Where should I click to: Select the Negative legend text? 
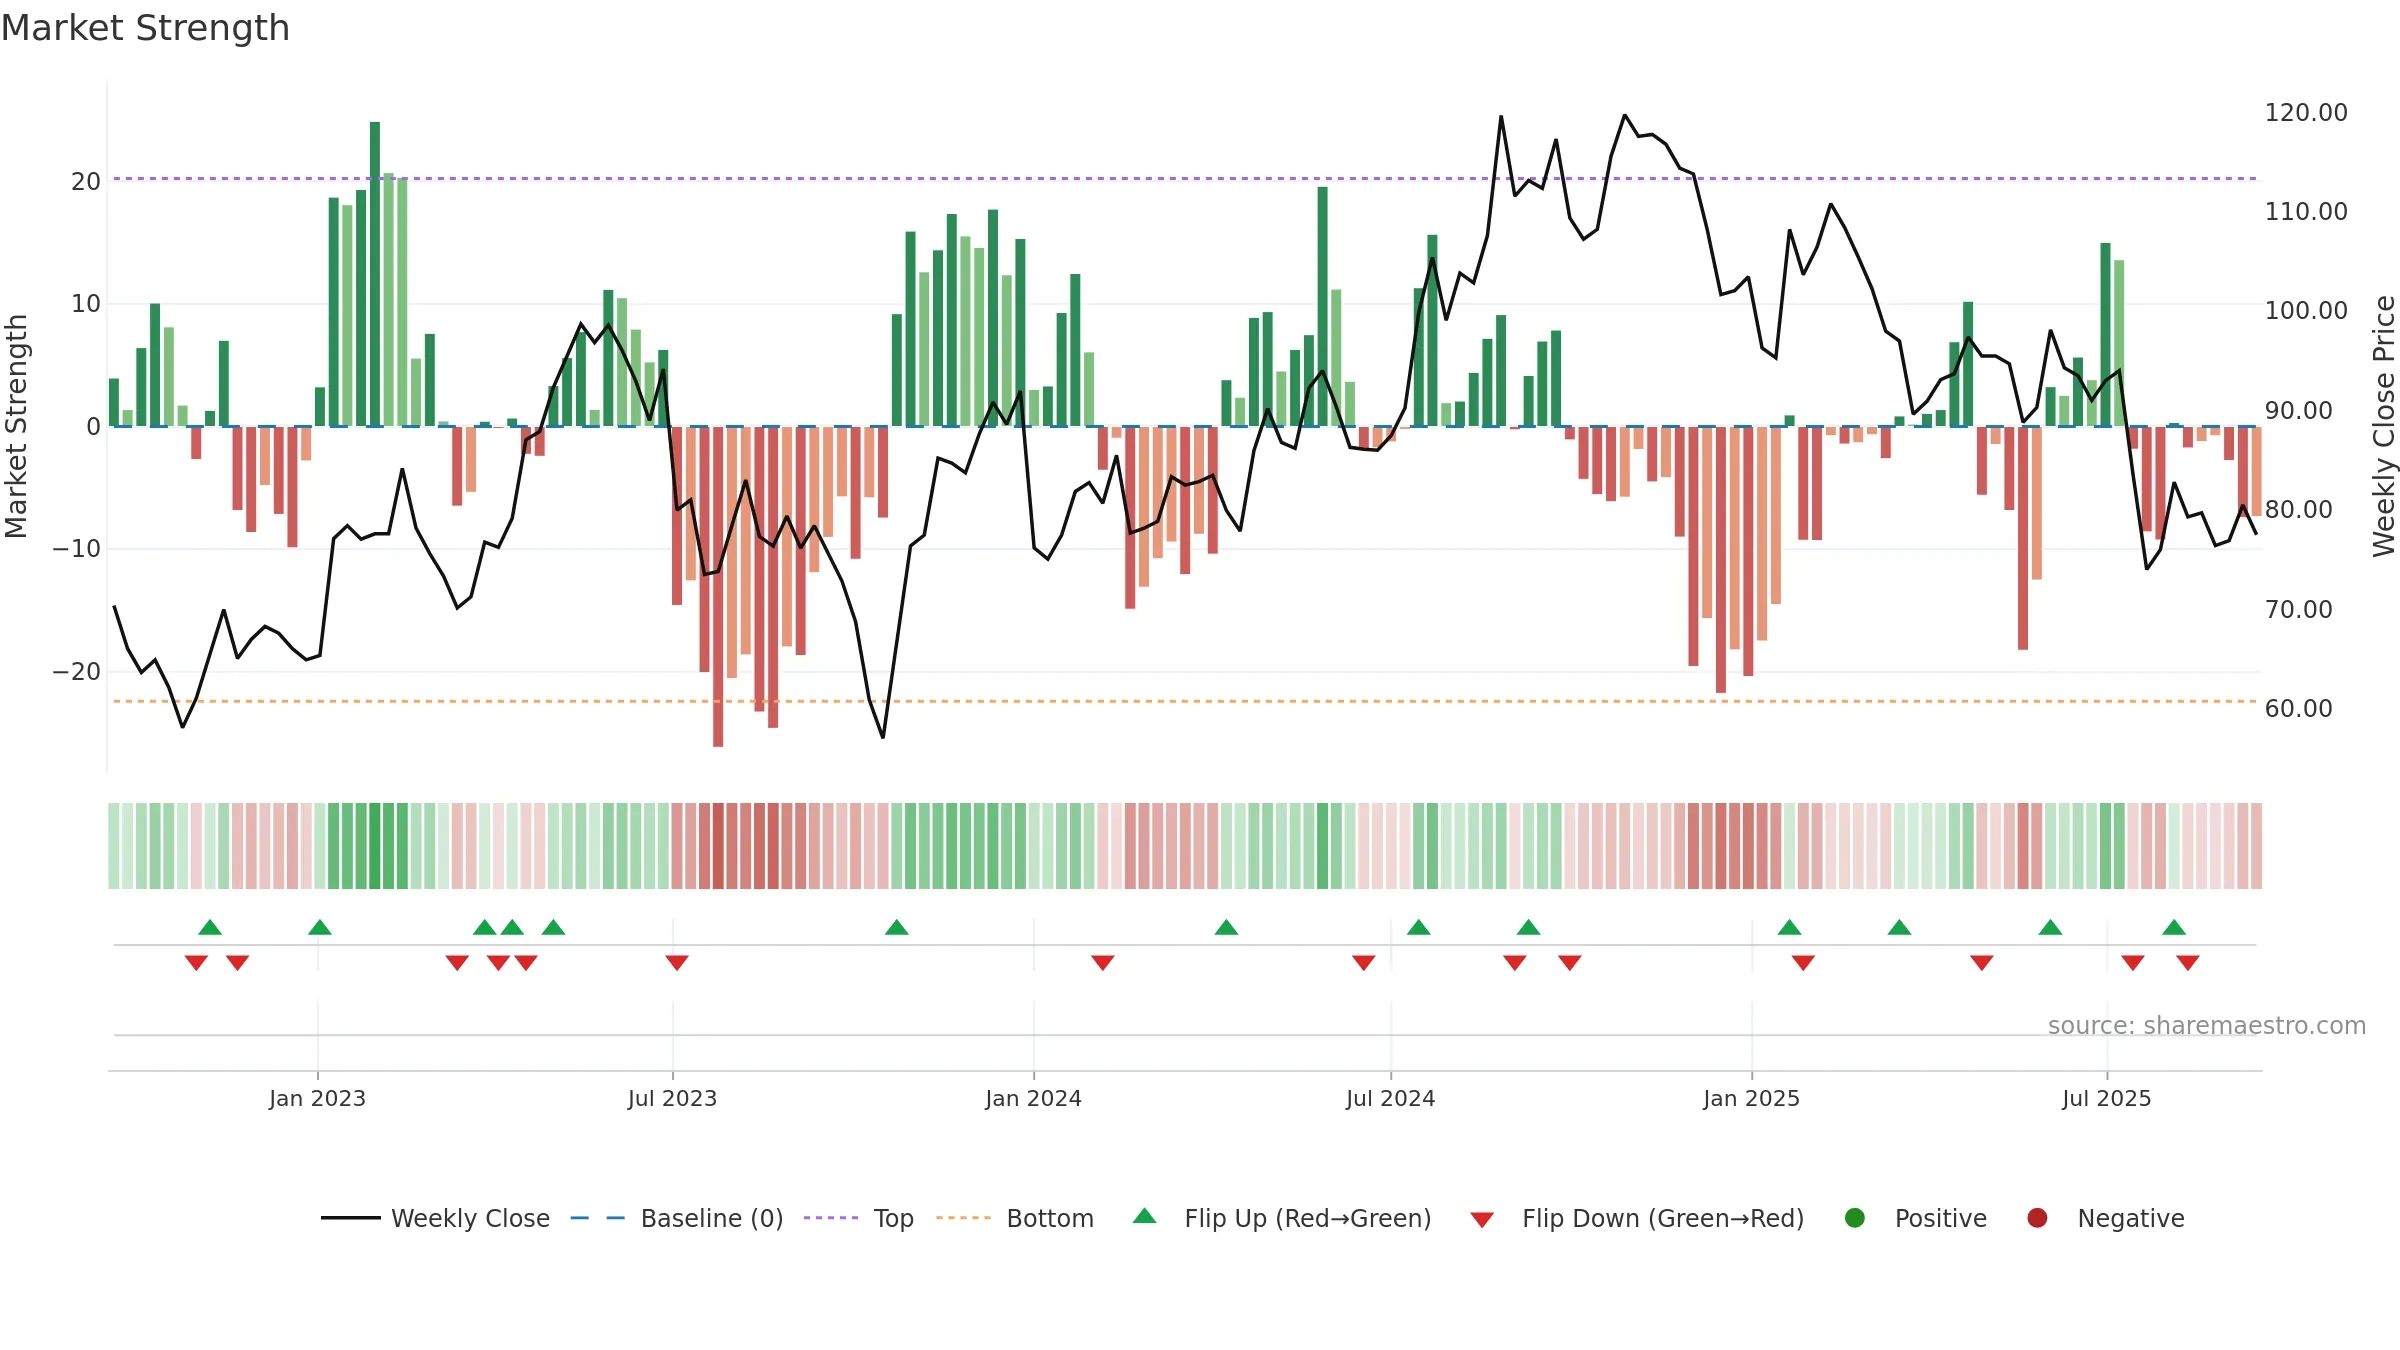click(2131, 1219)
